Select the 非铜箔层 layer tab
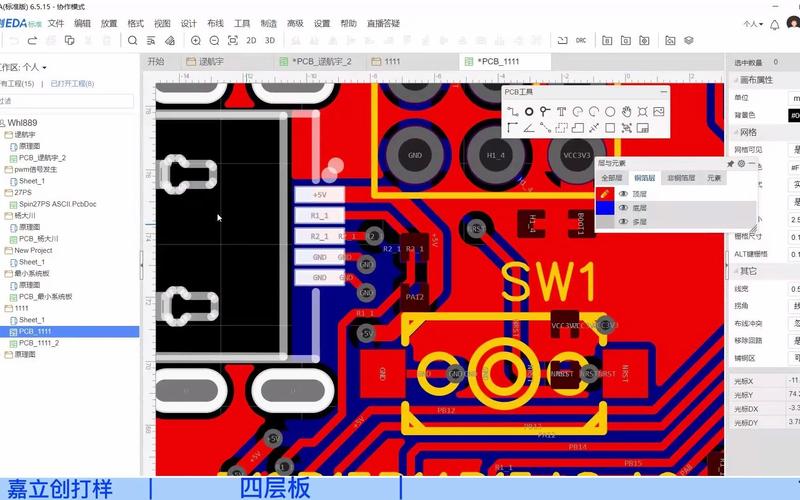Screen dimensions: 800x500 coord(681,178)
